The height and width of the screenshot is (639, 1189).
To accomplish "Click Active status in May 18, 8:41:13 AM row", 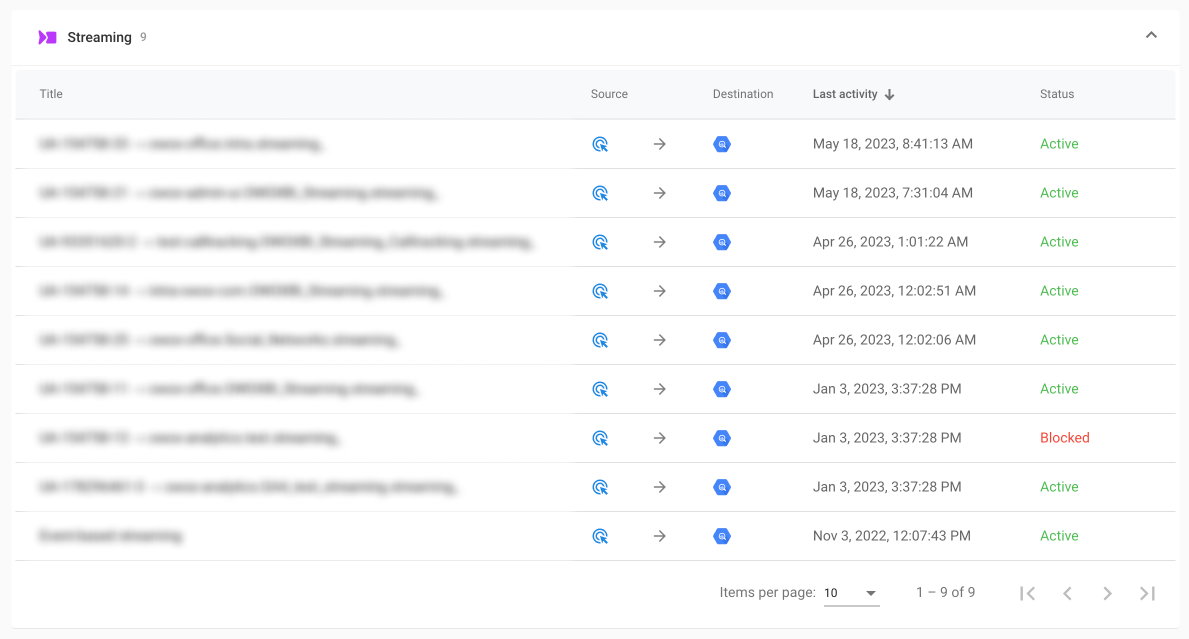I will pos(1059,143).
